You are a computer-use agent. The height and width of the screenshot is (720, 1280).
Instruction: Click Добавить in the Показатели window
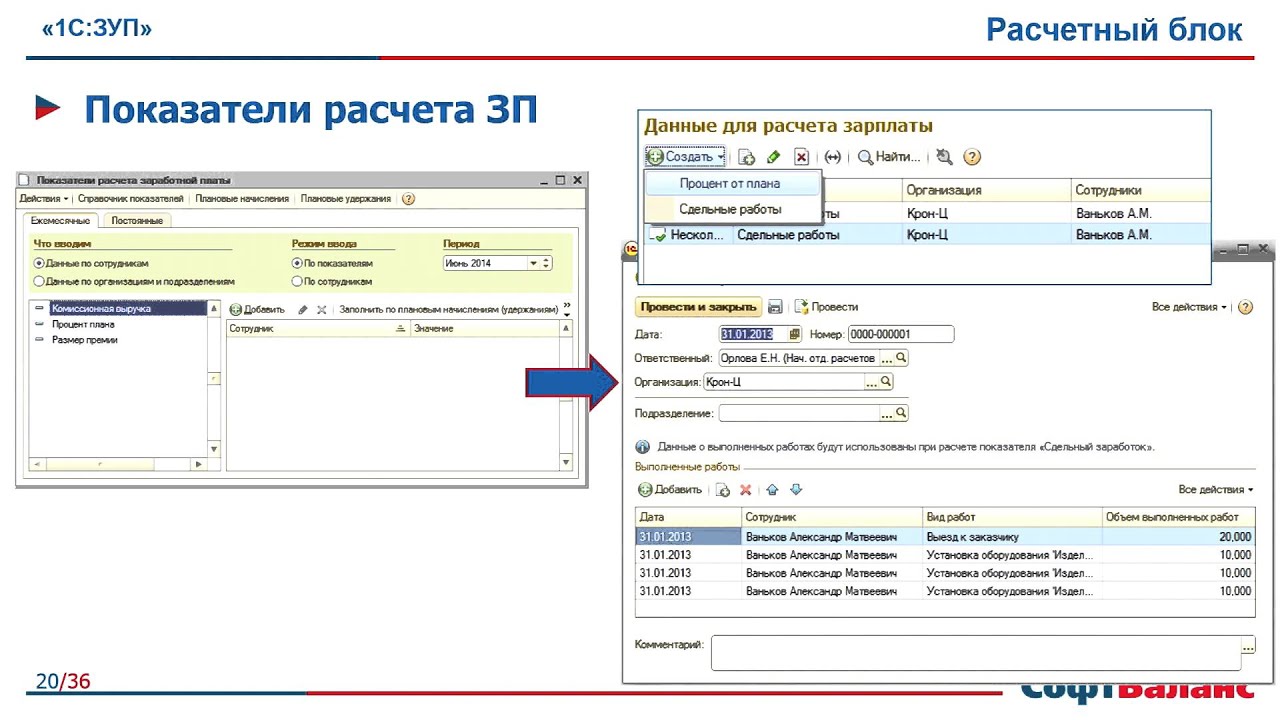[x=257, y=310]
